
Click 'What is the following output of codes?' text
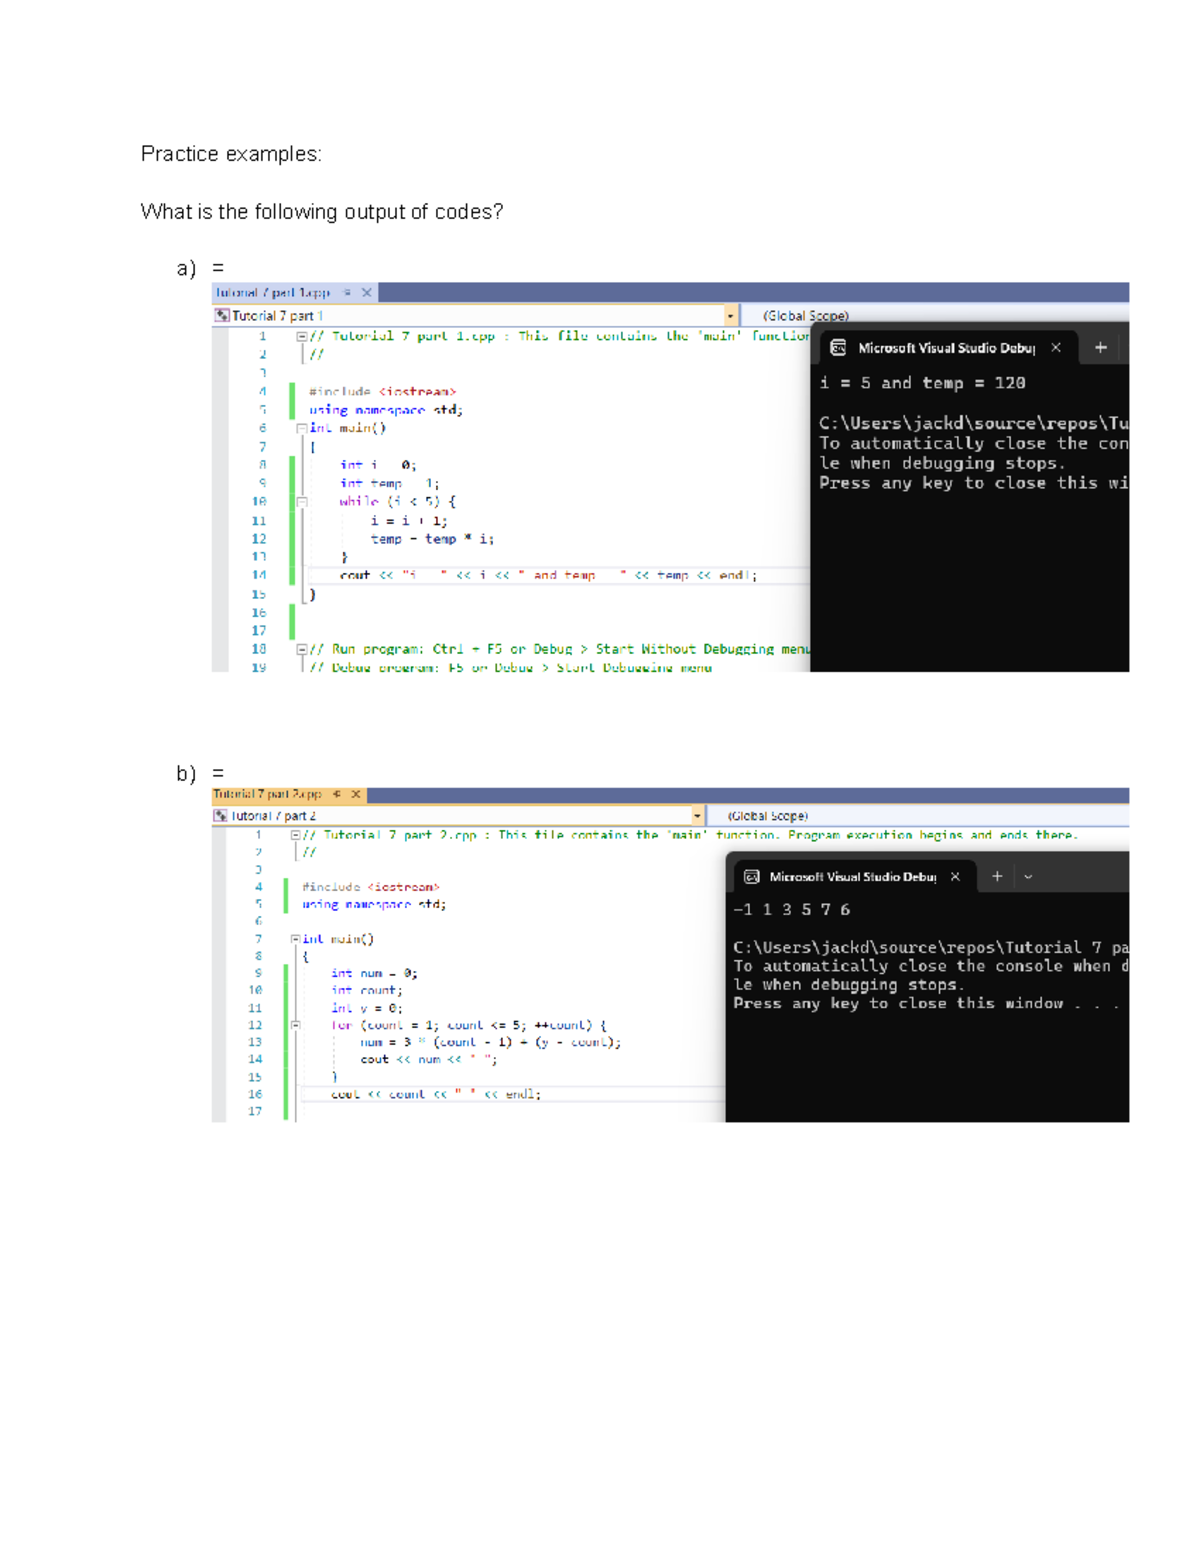pos(322,212)
